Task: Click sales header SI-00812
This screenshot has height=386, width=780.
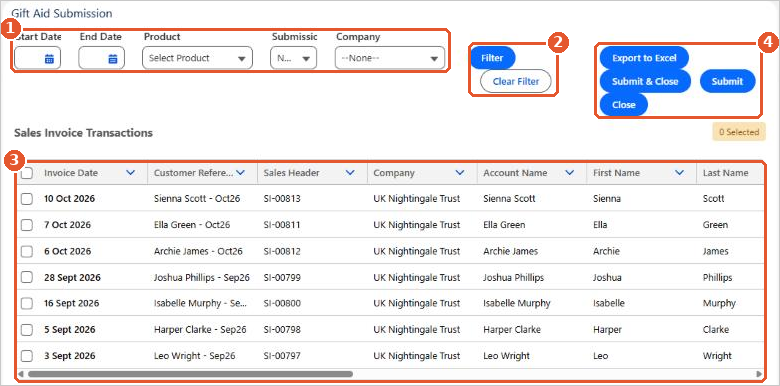Action: coord(282,251)
